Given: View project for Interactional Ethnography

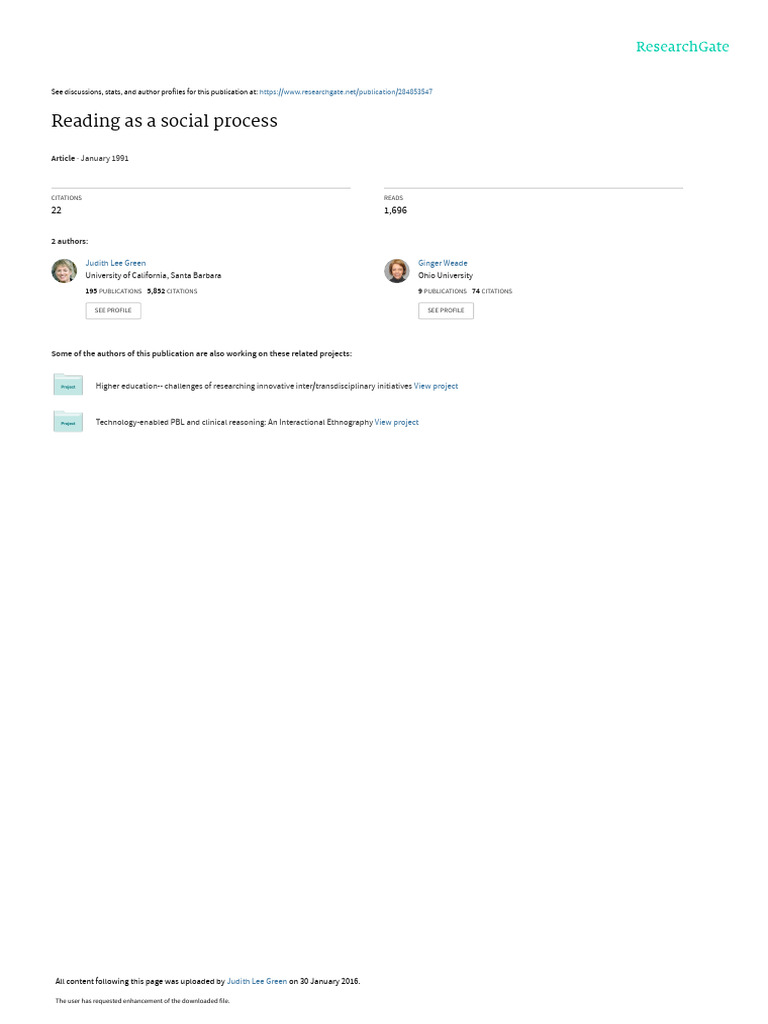Looking at the screenshot, I should coord(396,422).
